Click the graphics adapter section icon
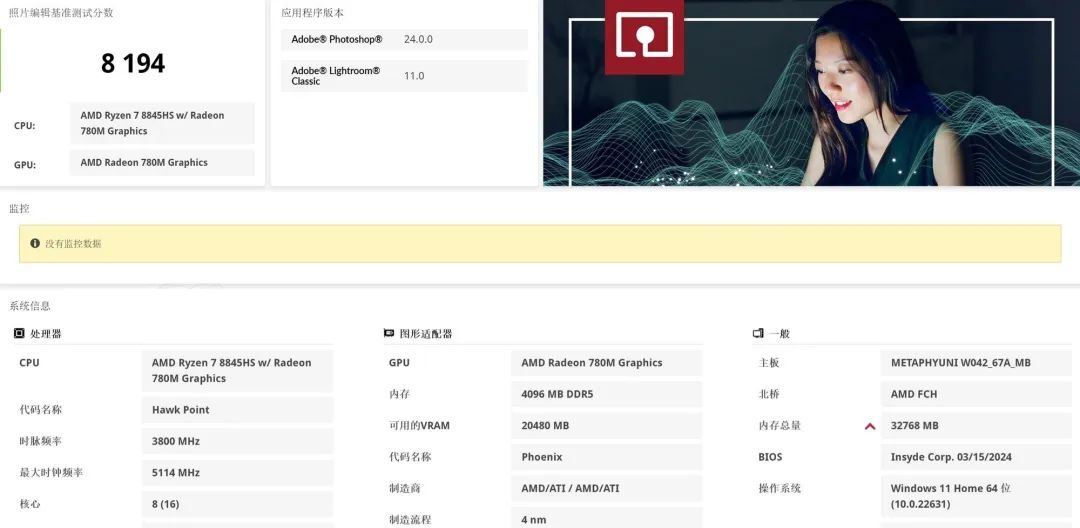The image size is (1080, 528). click(x=388, y=333)
